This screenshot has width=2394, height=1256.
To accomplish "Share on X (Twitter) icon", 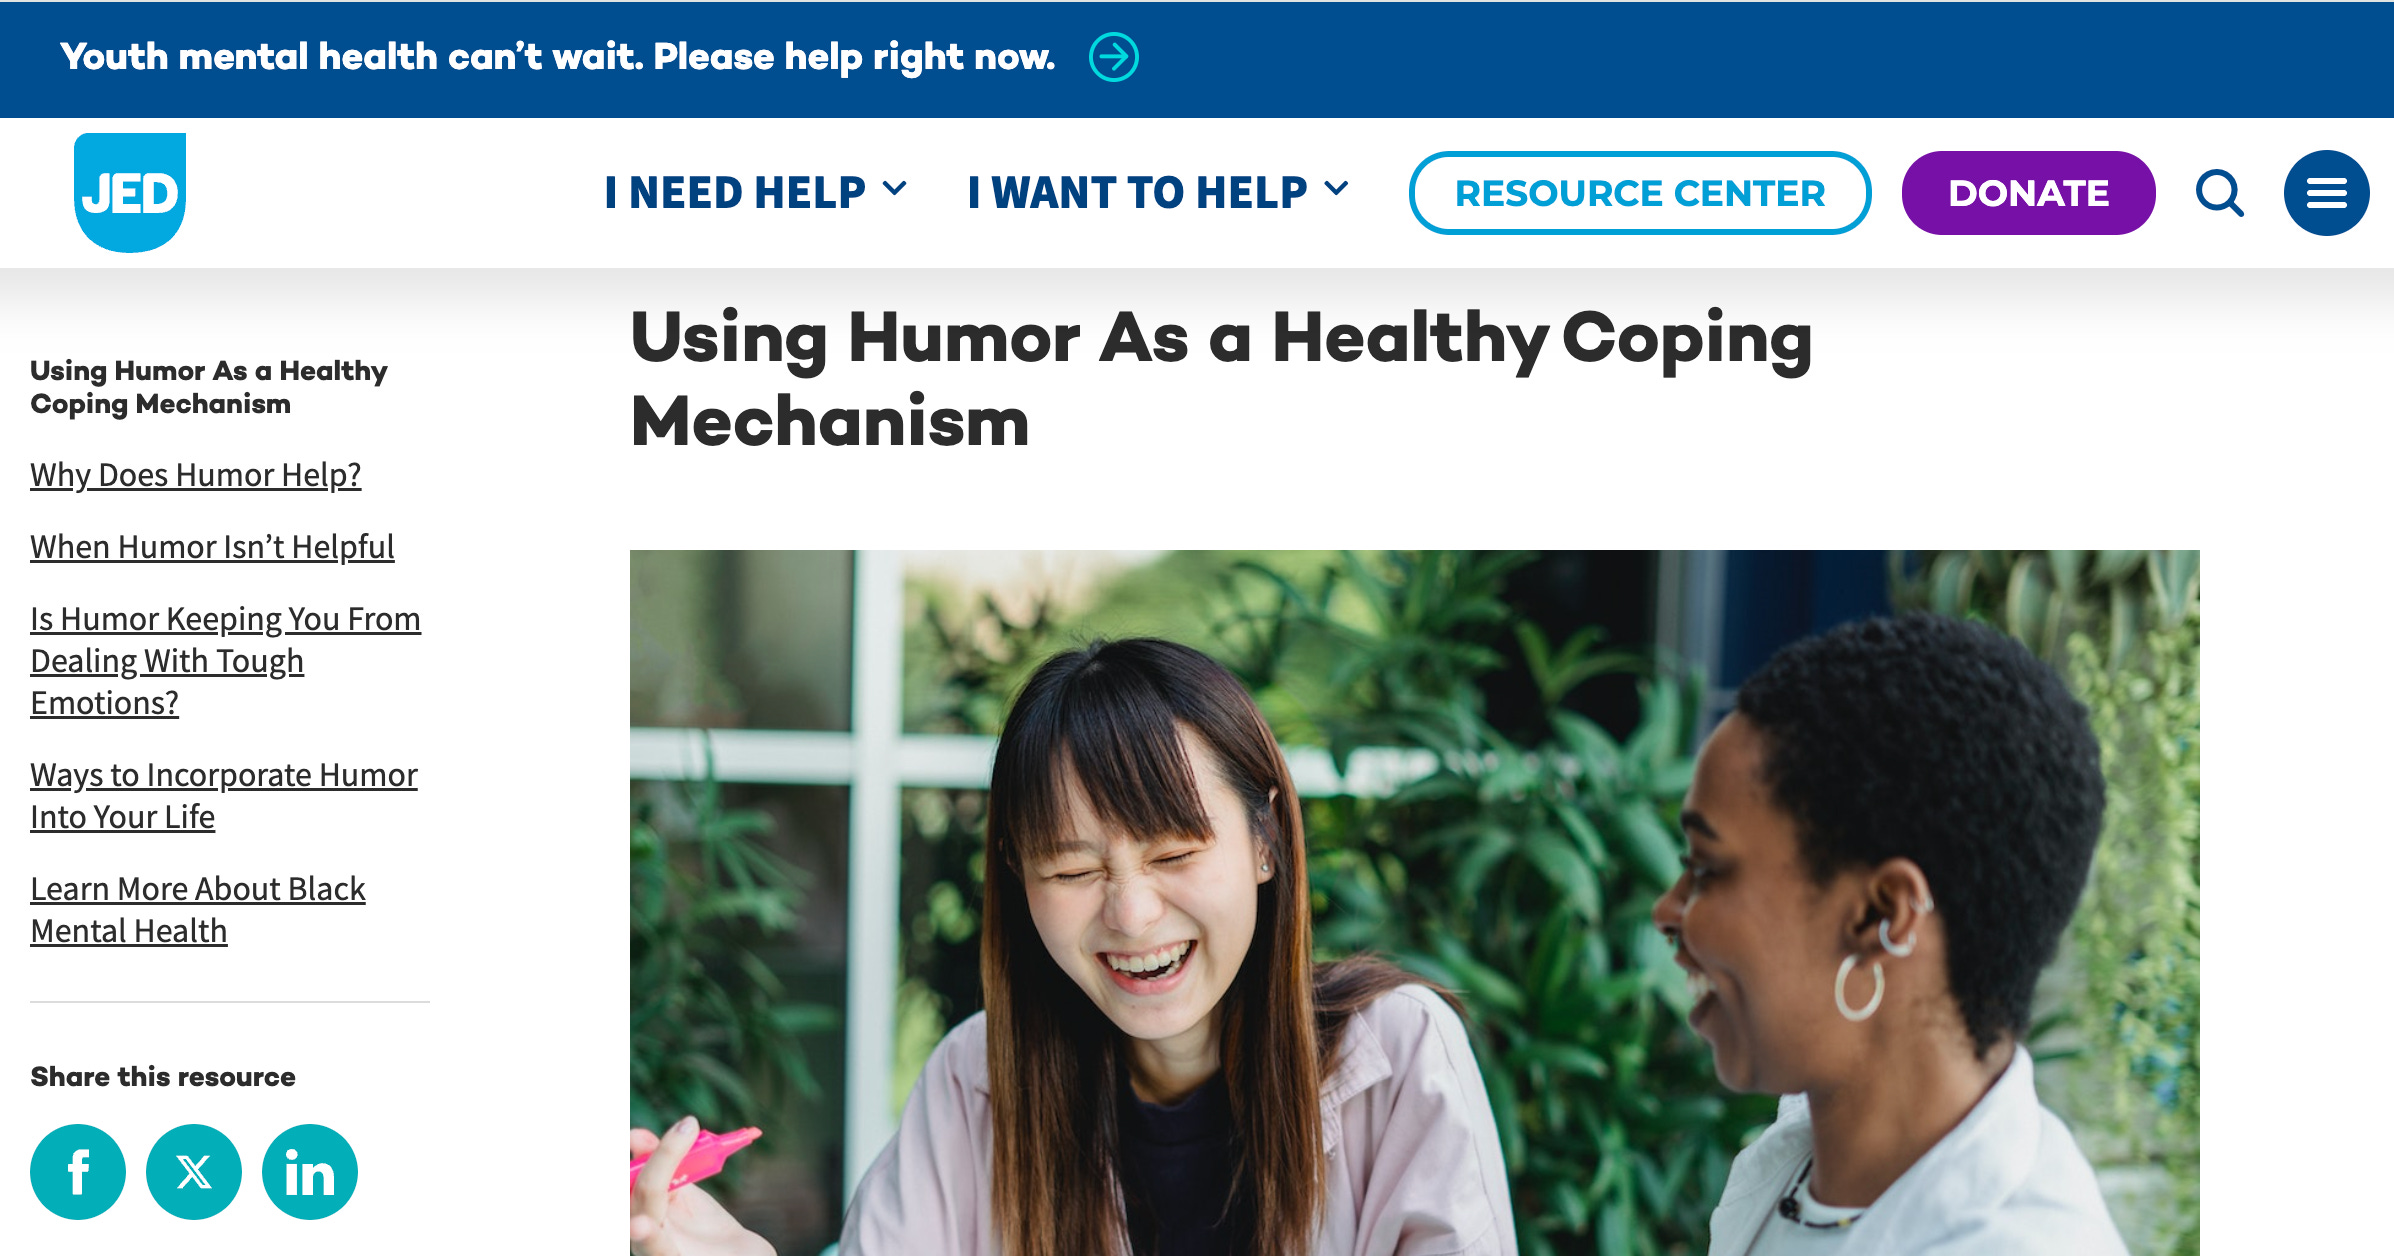I will click(x=194, y=1171).
